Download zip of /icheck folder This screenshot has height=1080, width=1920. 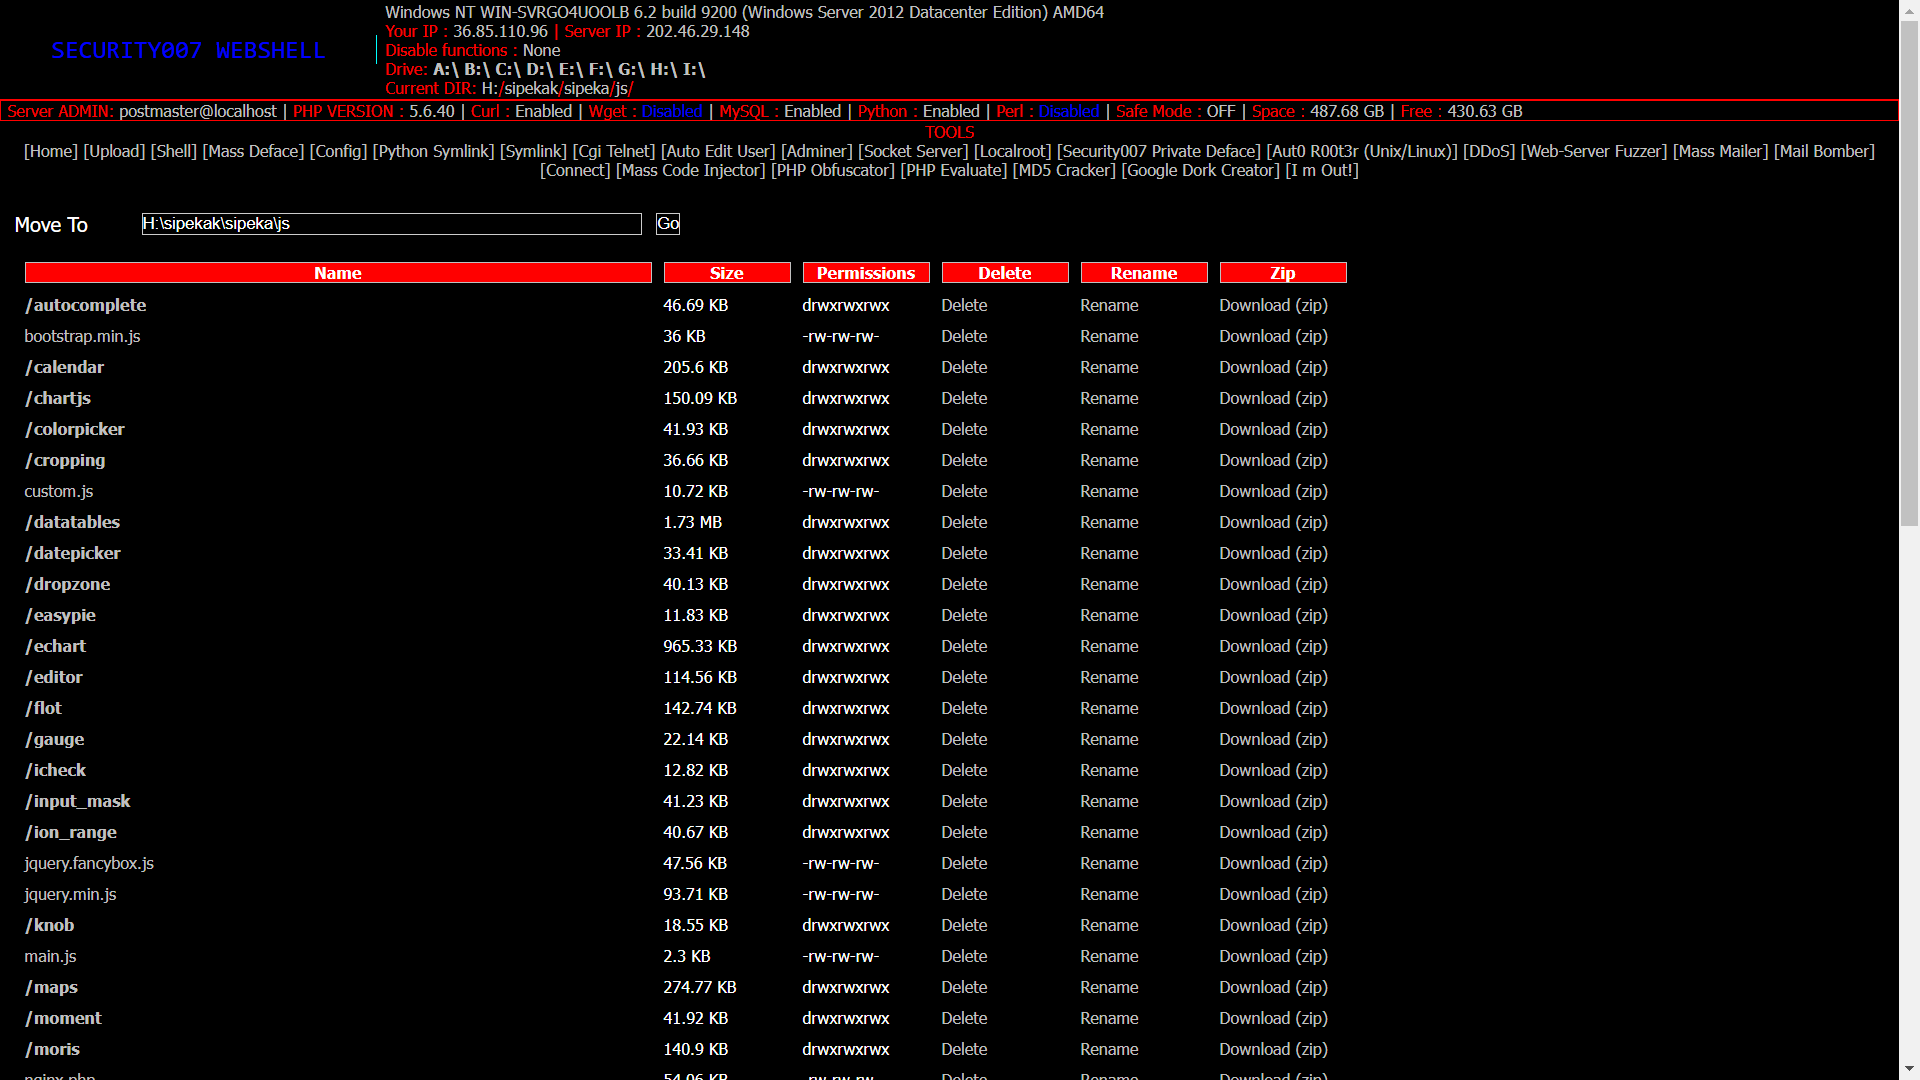(1273, 770)
